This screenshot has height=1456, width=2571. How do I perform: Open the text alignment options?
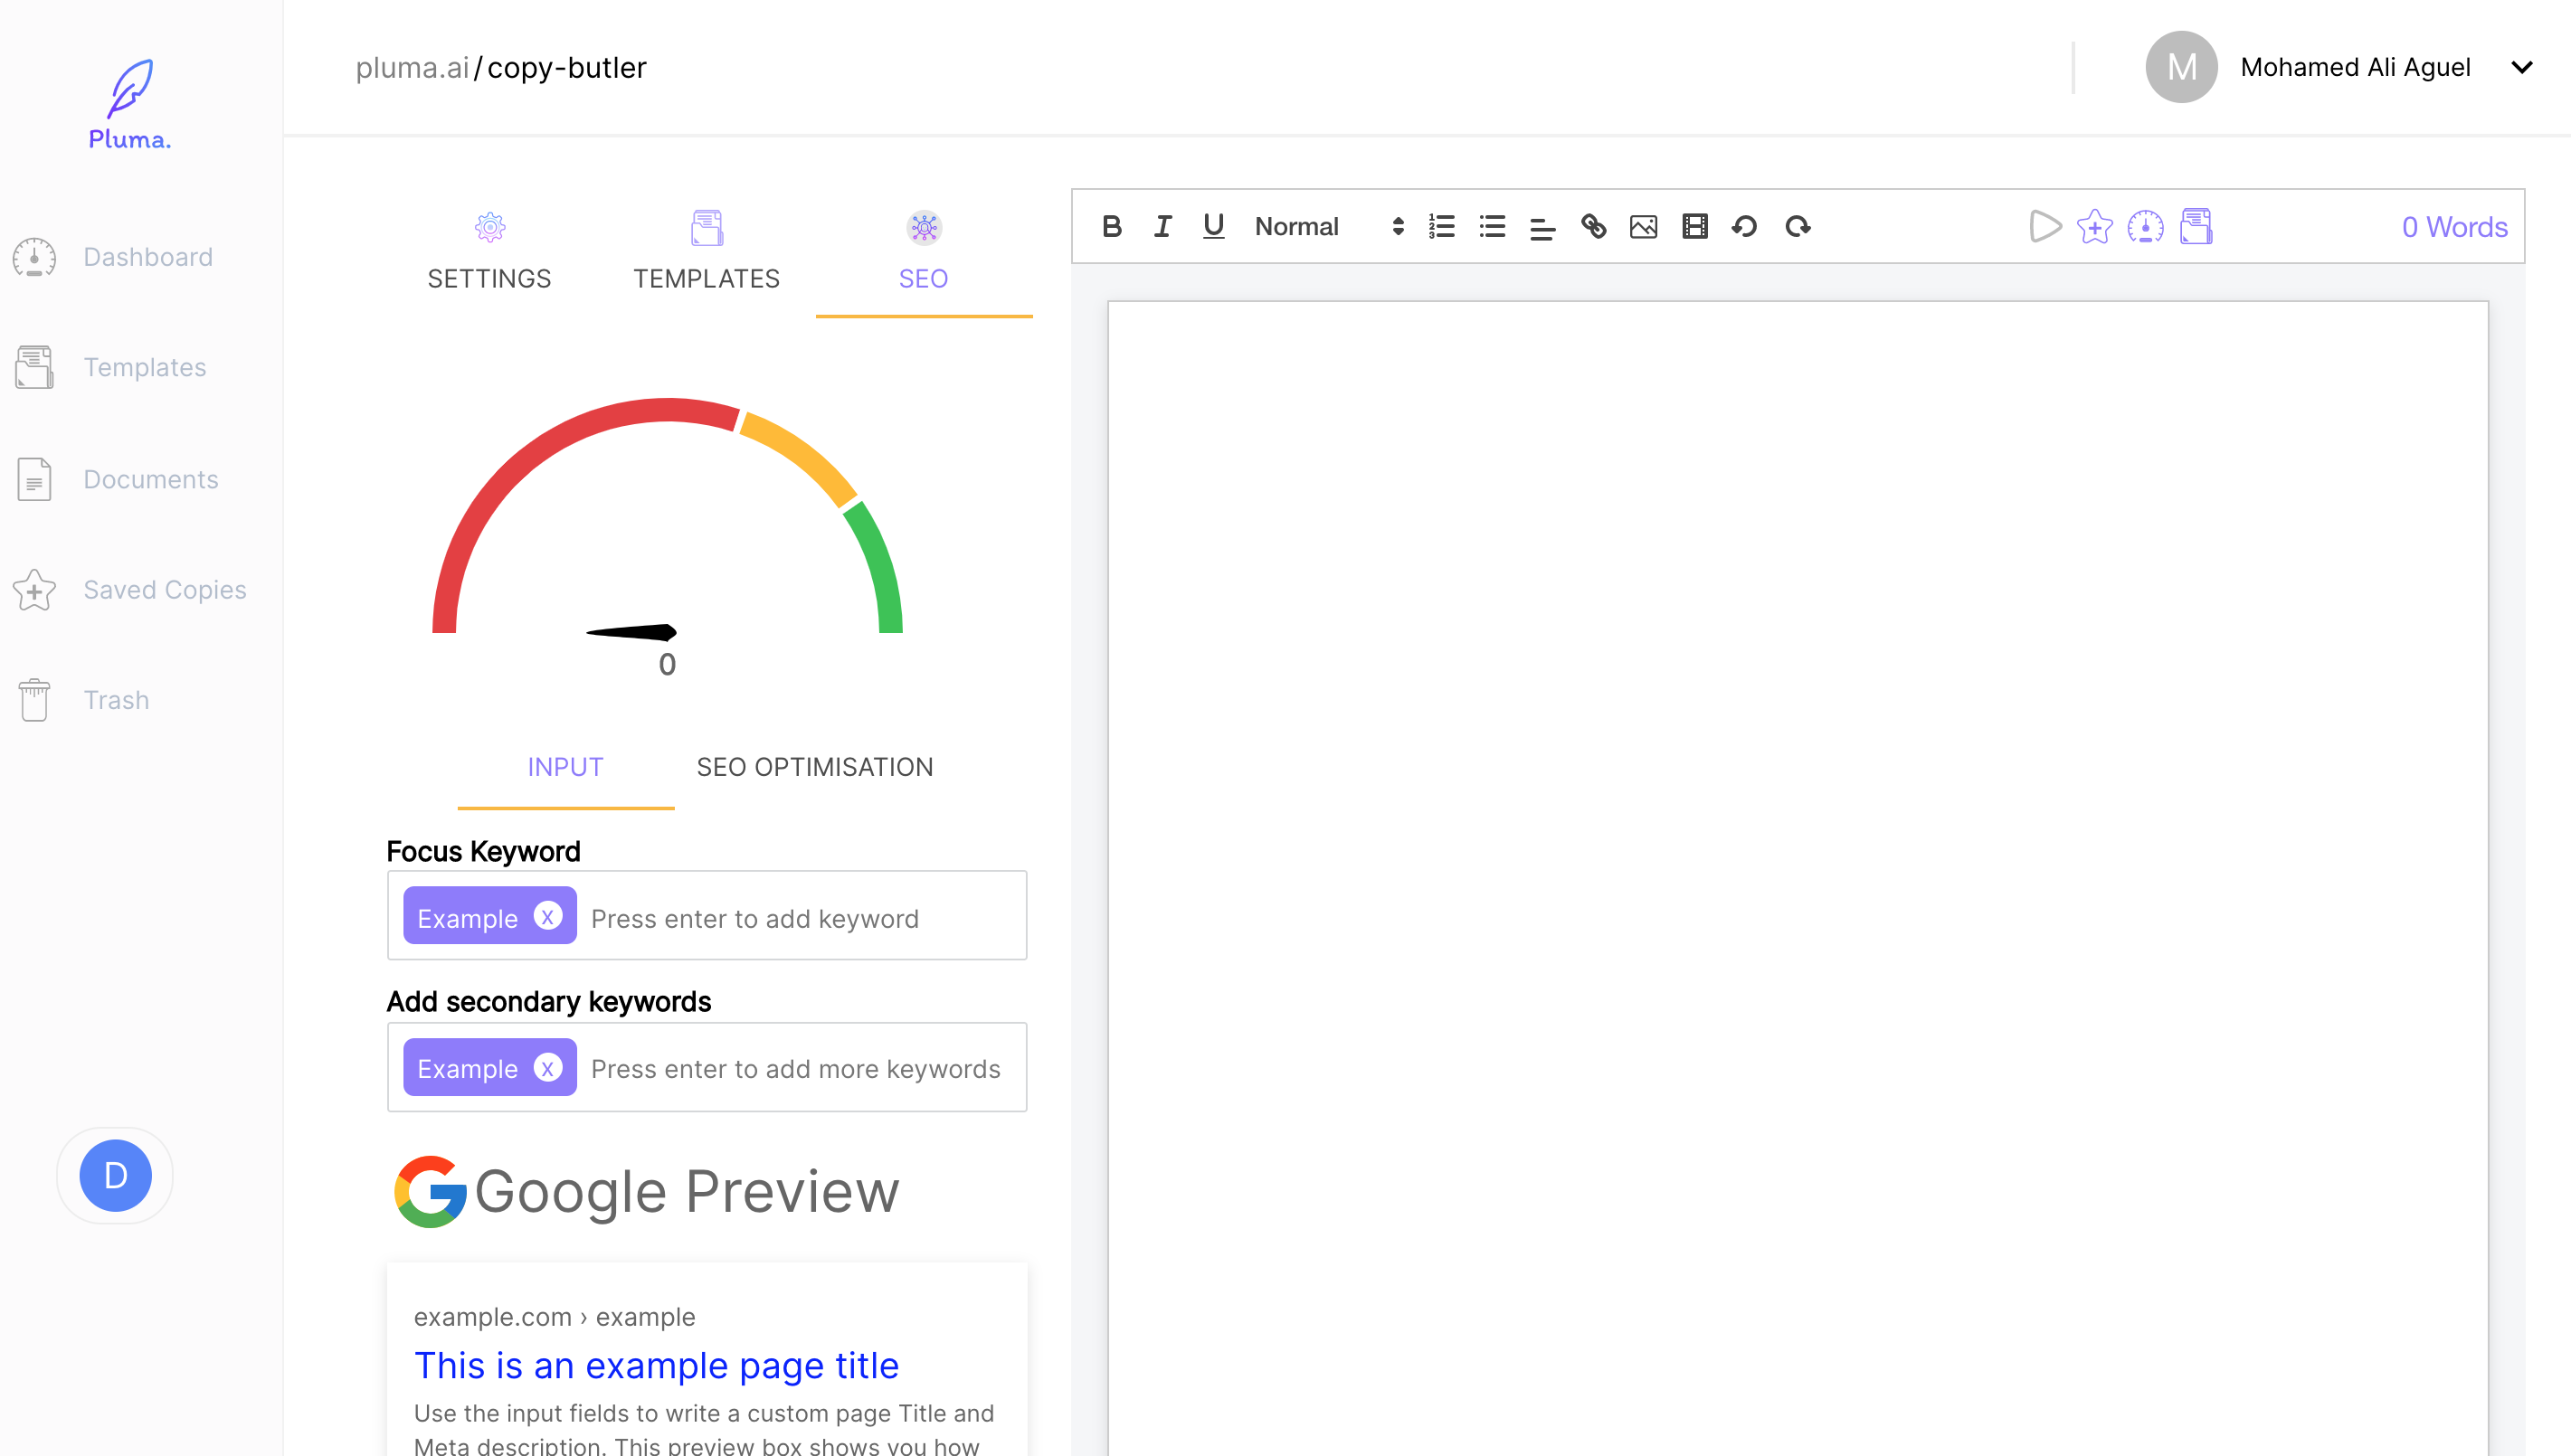[1542, 227]
